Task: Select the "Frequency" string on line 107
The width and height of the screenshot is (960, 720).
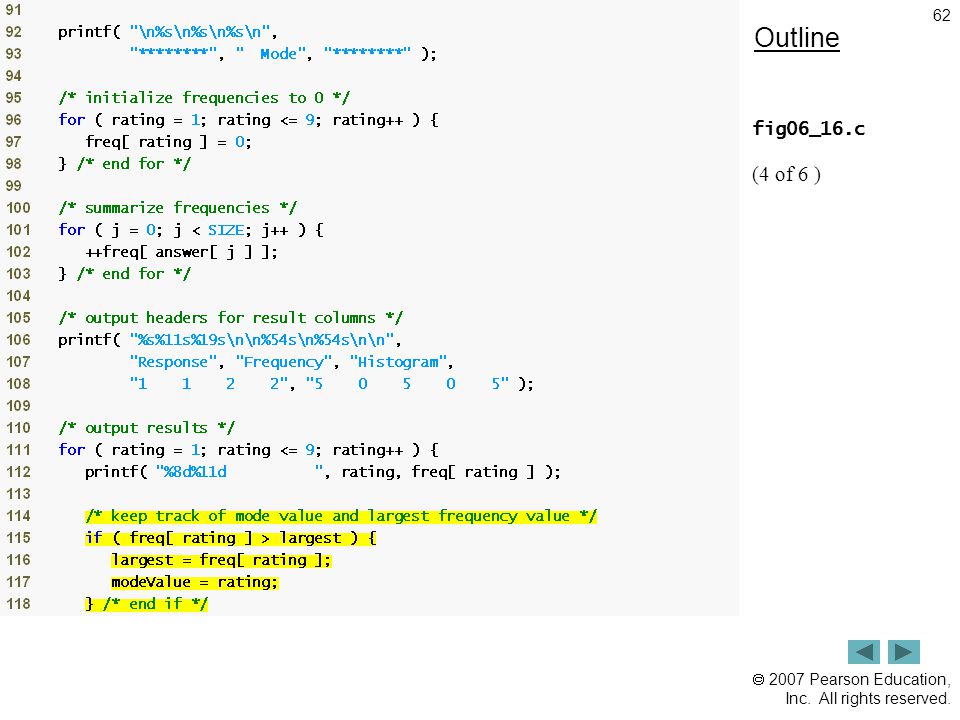Action: [283, 362]
